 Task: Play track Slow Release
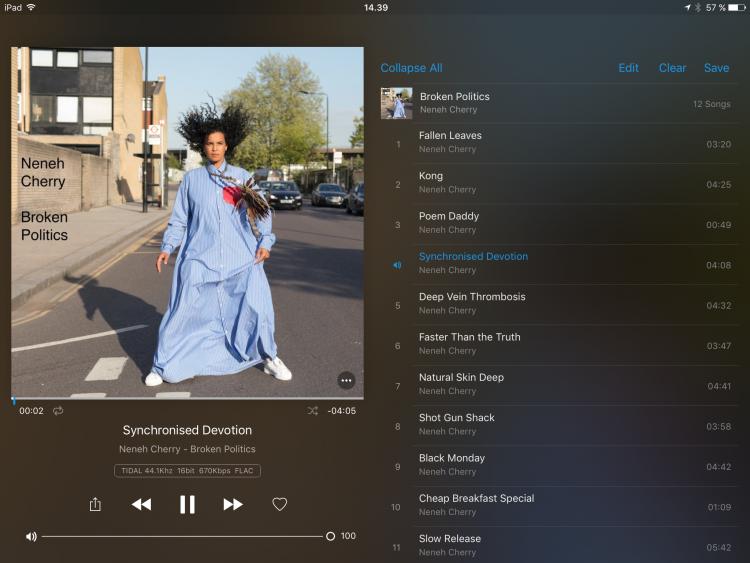(559, 545)
